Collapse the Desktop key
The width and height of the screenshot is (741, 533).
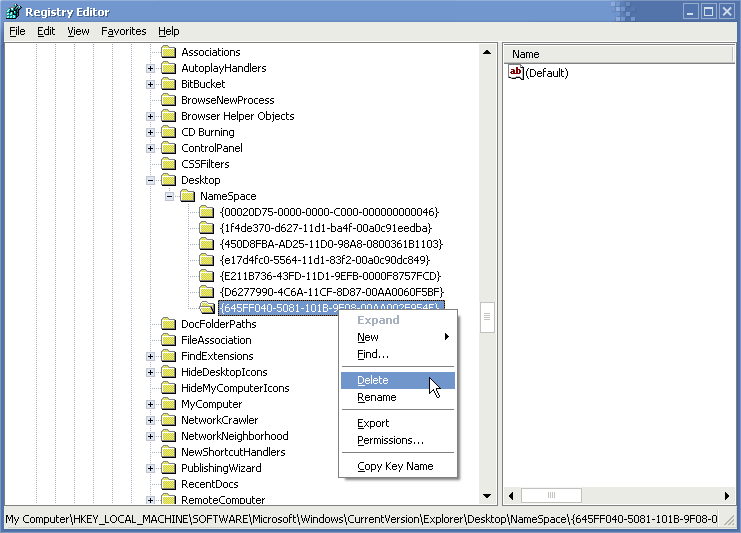[x=150, y=180]
